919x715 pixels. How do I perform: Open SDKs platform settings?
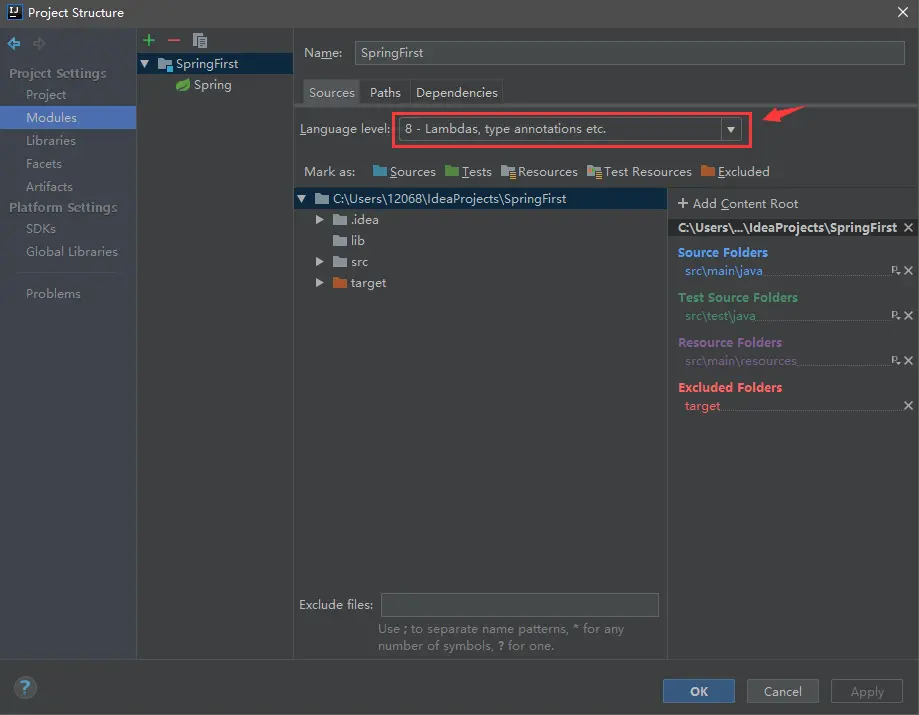tap(40, 229)
